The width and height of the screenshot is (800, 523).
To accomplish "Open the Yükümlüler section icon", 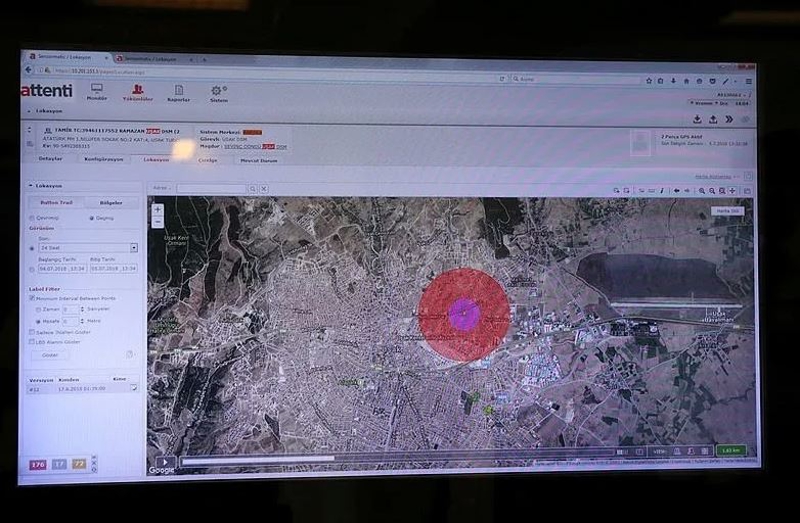I will (137, 91).
